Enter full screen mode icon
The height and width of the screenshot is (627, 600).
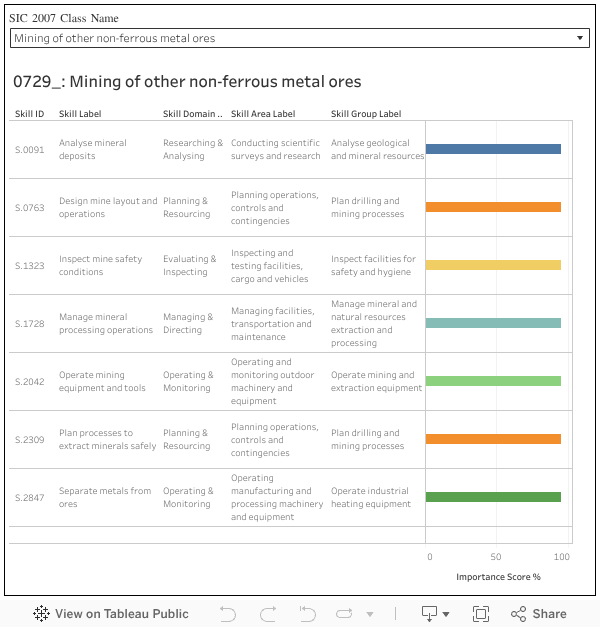point(480,614)
